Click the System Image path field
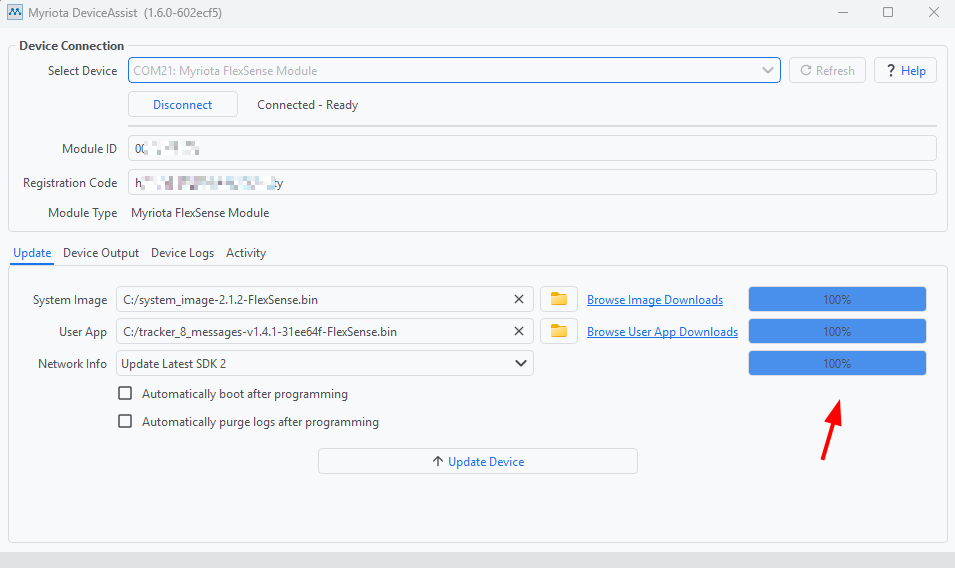 point(325,299)
